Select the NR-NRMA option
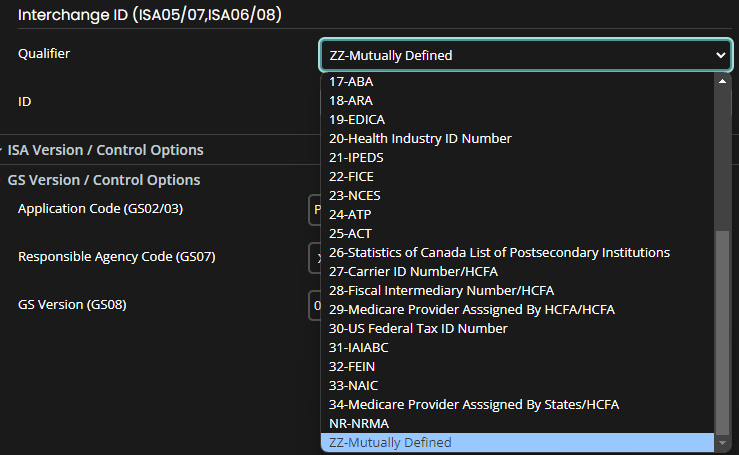This screenshot has height=455, width=739. click(359, 424)
